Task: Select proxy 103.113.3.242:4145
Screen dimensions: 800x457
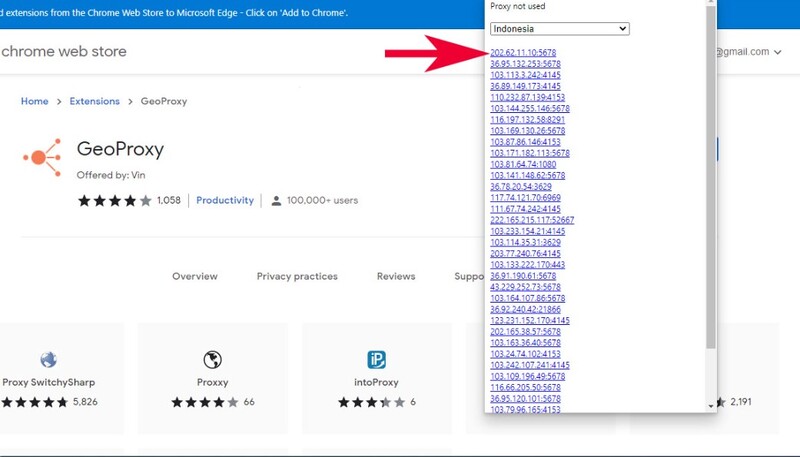Action: (525, 75)
